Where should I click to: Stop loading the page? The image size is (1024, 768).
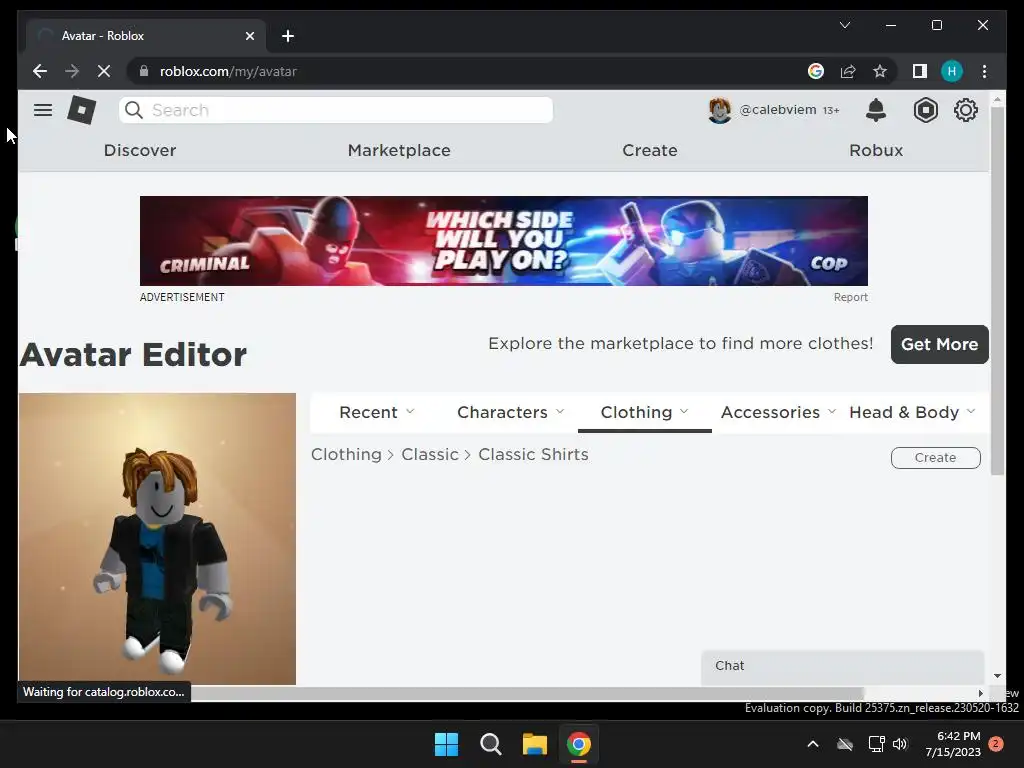coord(104,71)
